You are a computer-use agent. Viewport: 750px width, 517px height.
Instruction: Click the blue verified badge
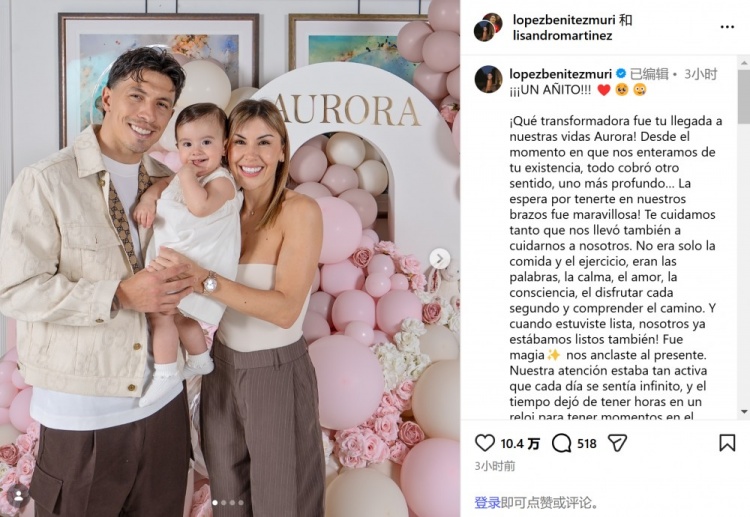click(x=621, y=74)
